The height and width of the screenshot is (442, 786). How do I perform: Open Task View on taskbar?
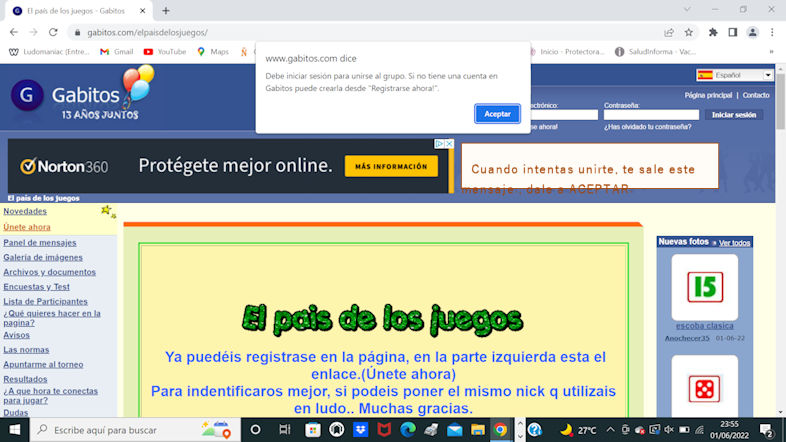285,429
